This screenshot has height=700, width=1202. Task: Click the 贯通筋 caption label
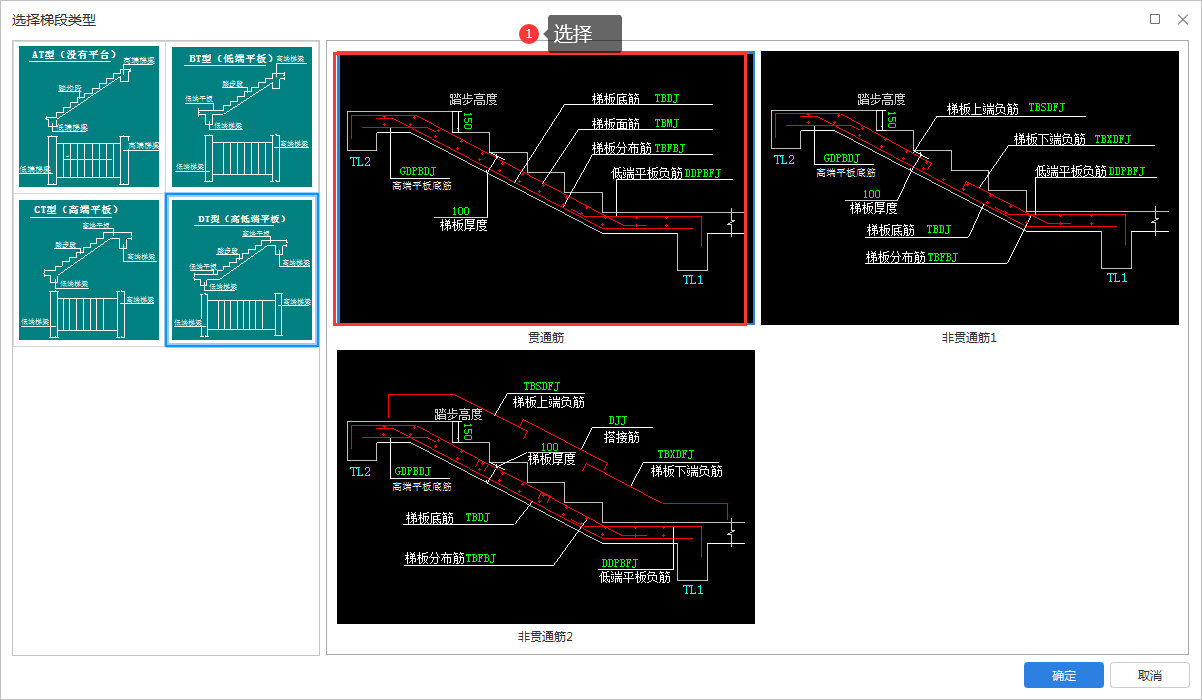546,338
